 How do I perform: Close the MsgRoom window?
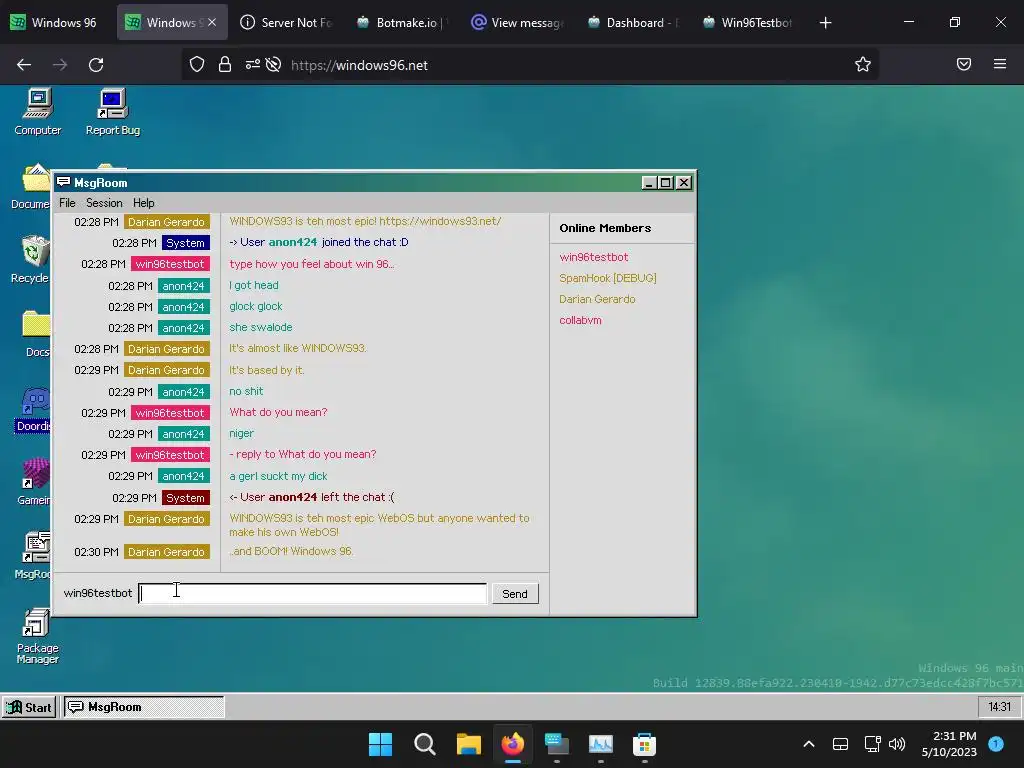tap(683, 183)
